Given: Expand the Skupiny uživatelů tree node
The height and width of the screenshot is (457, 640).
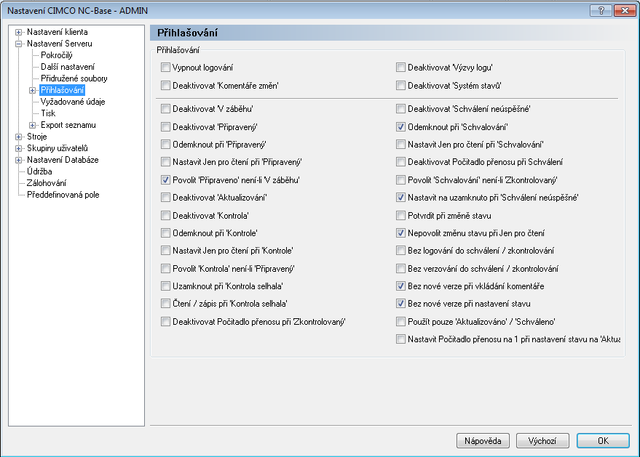Looking at the screenshot, I should point(18,149).
